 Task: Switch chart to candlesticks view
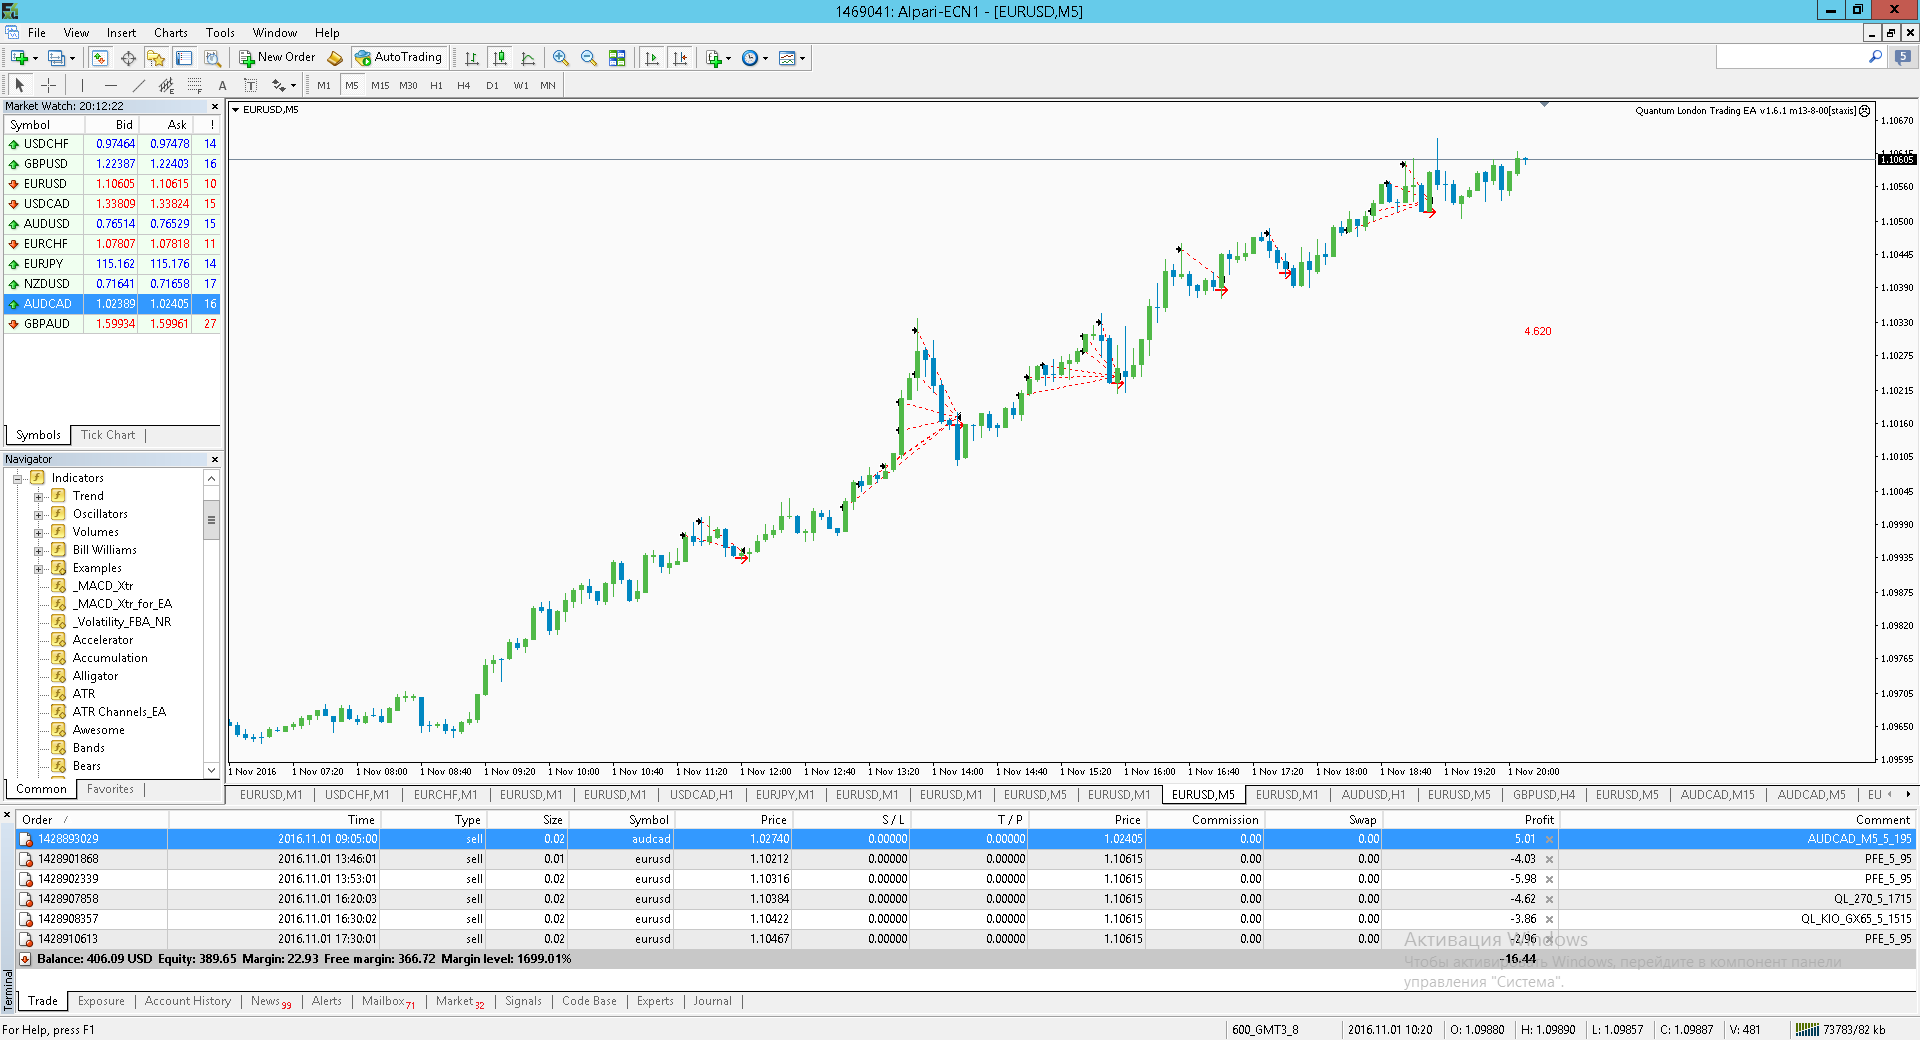[x=500, y=58]
